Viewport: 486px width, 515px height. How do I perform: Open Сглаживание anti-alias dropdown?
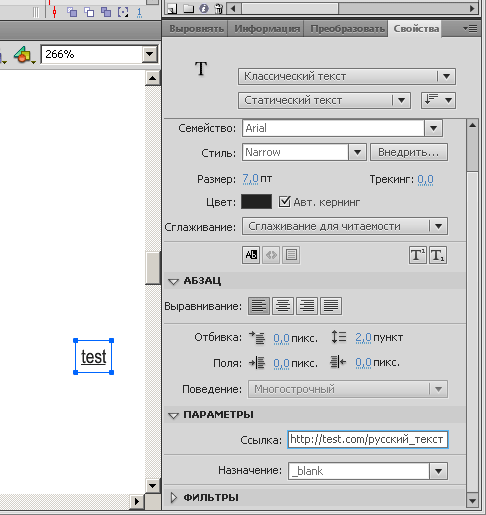(345, 226)
